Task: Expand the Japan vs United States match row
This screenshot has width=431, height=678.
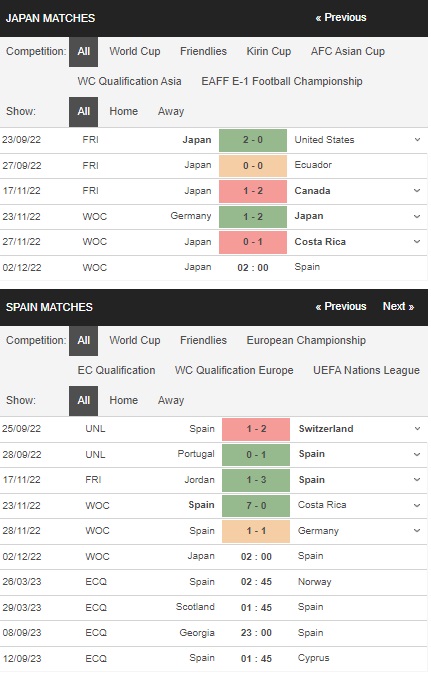Action: [x=417, y=140]
